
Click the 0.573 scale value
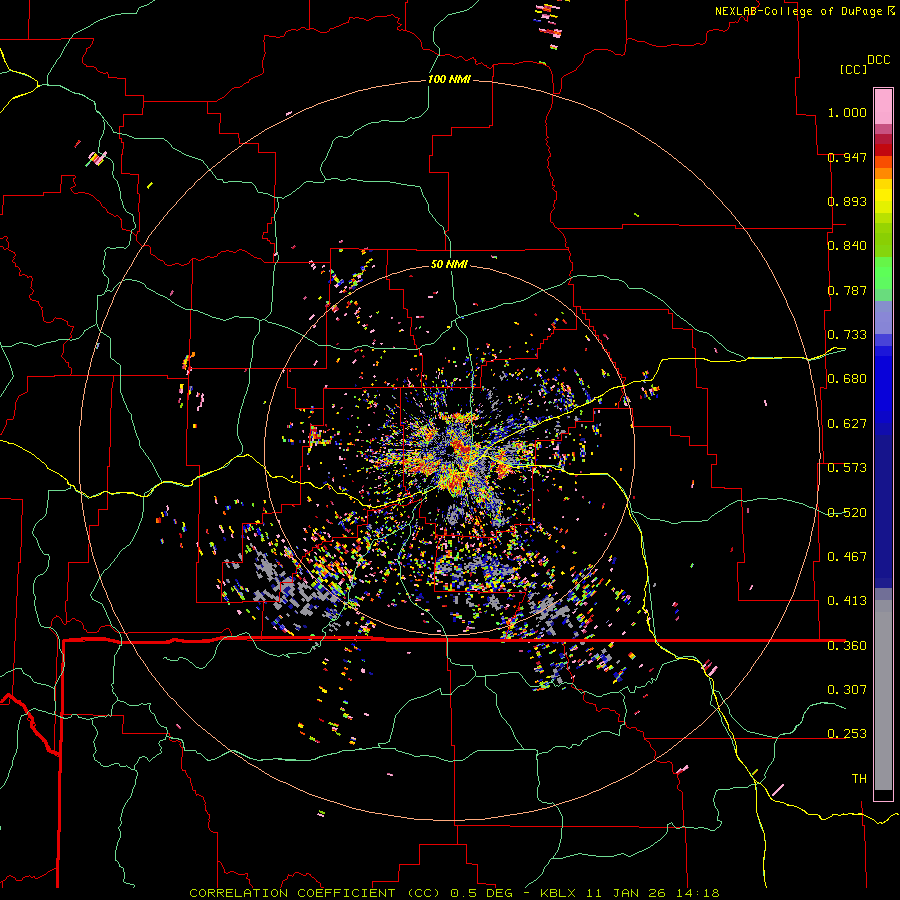coord(847,468)
